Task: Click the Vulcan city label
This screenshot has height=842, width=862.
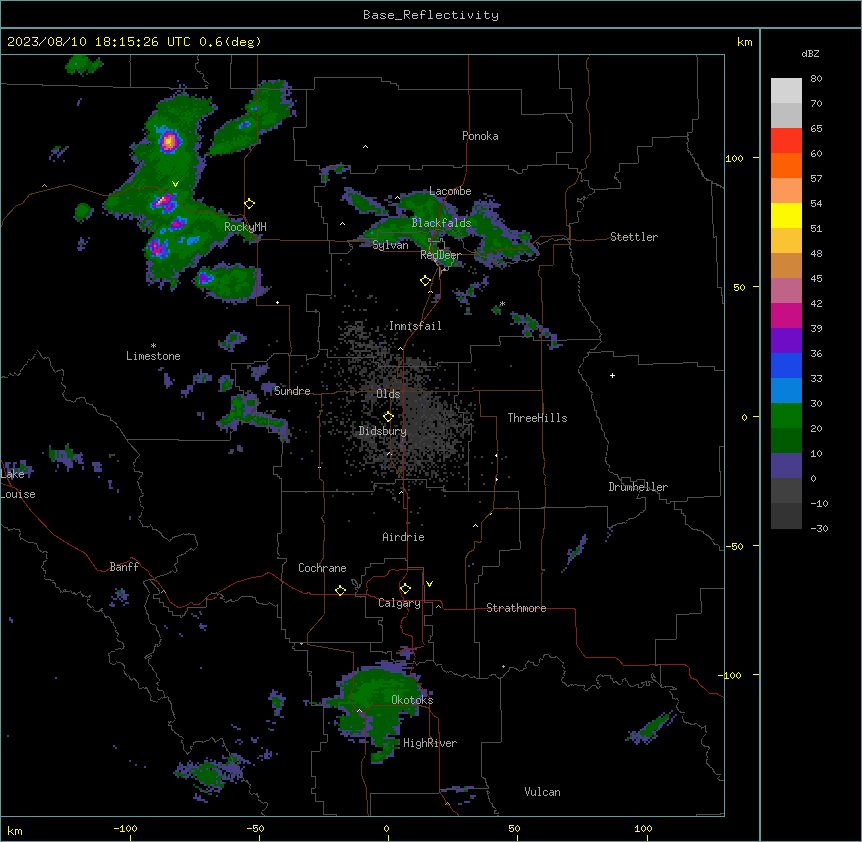Action: (542, 792)
